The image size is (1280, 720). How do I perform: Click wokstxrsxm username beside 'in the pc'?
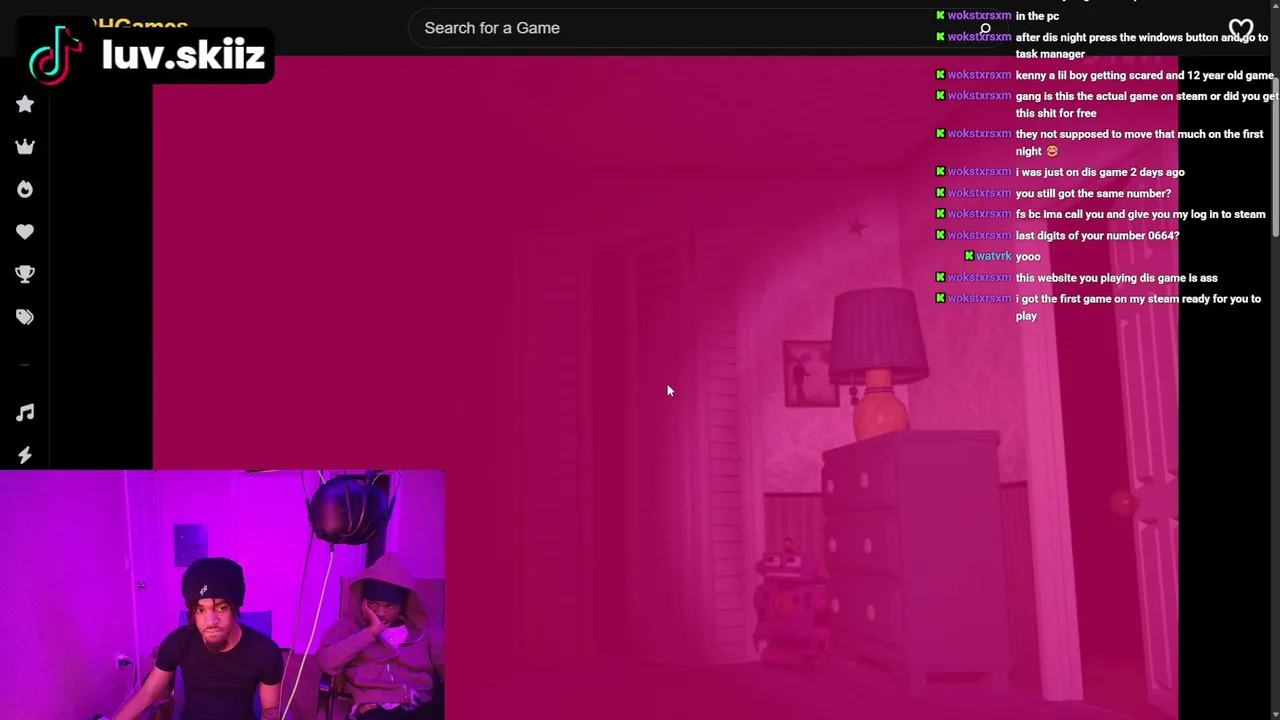click(x=979, y=16)
